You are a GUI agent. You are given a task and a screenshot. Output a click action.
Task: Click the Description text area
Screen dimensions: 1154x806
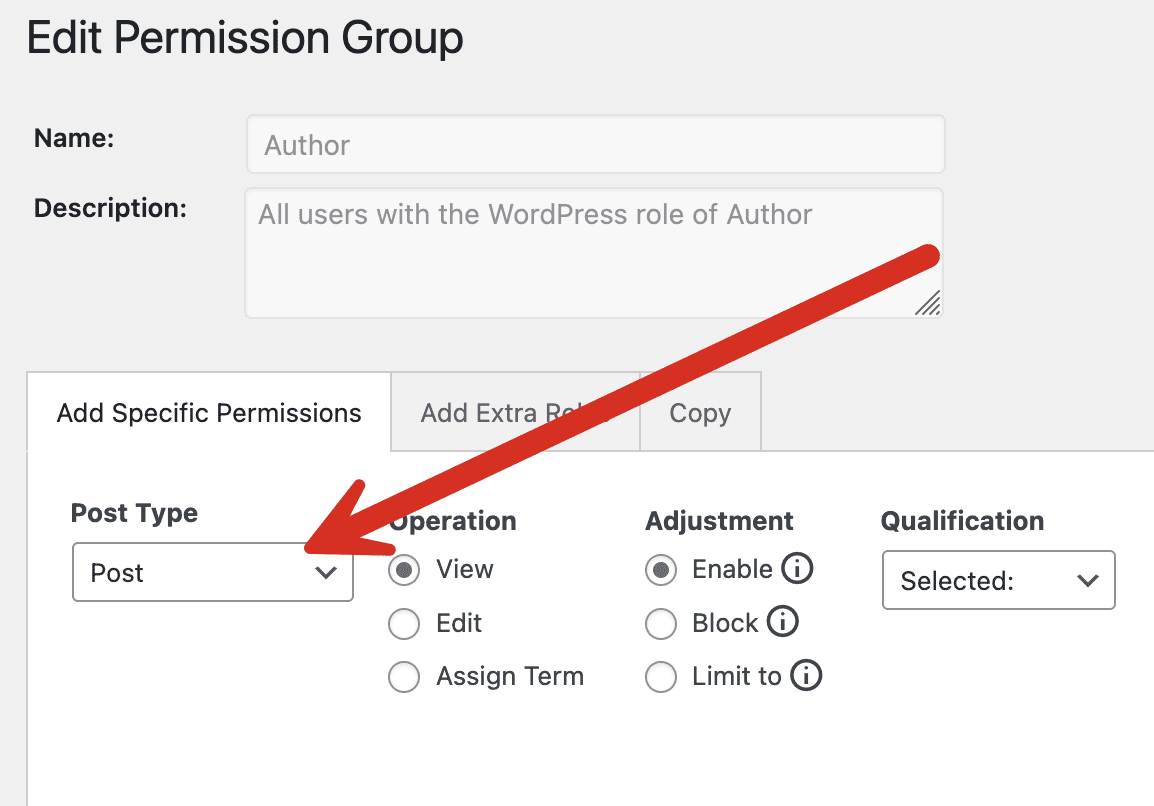pos(594,250)
